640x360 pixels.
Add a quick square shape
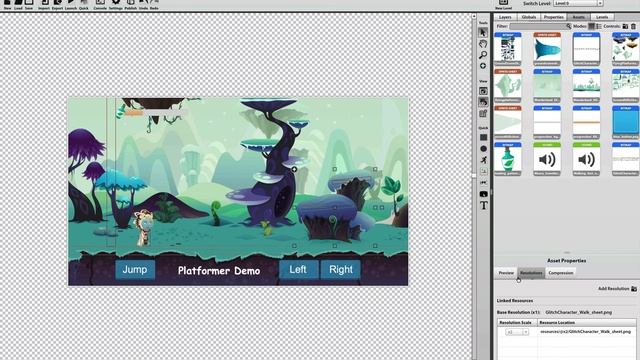(x=483, y=138)
